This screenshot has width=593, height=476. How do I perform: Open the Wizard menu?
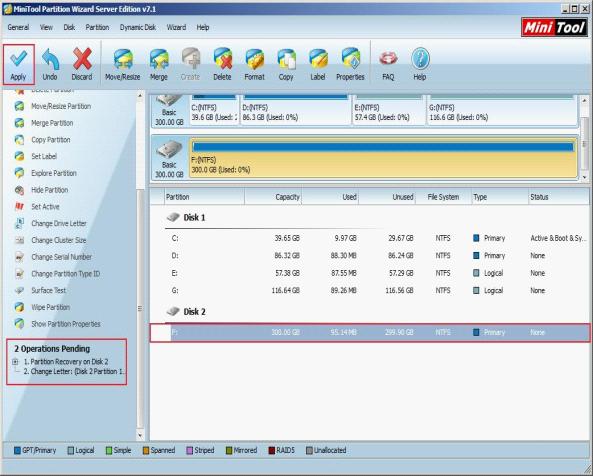click(x=176, y=27)
